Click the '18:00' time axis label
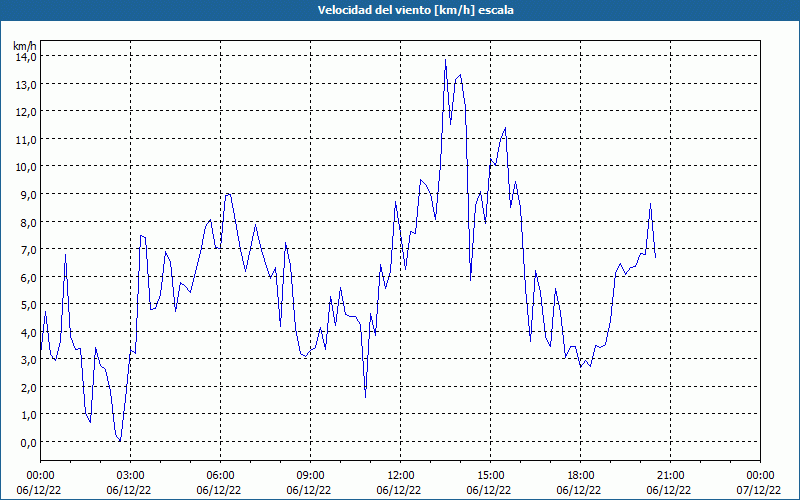Image resolution: width=800 pixels, height=500 pixels. click(580, 476)
